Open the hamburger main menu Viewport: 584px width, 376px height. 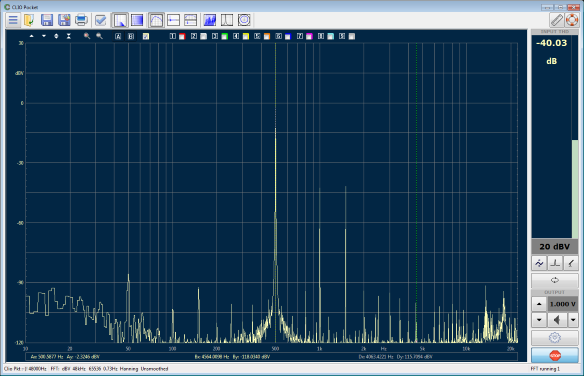(13, 20)
